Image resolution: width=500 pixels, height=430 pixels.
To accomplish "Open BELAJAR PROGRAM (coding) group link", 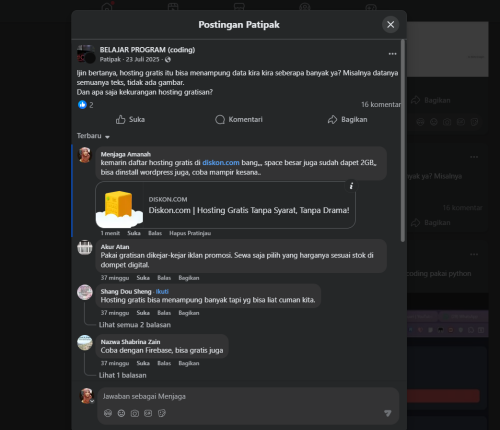I will point(147,50).
